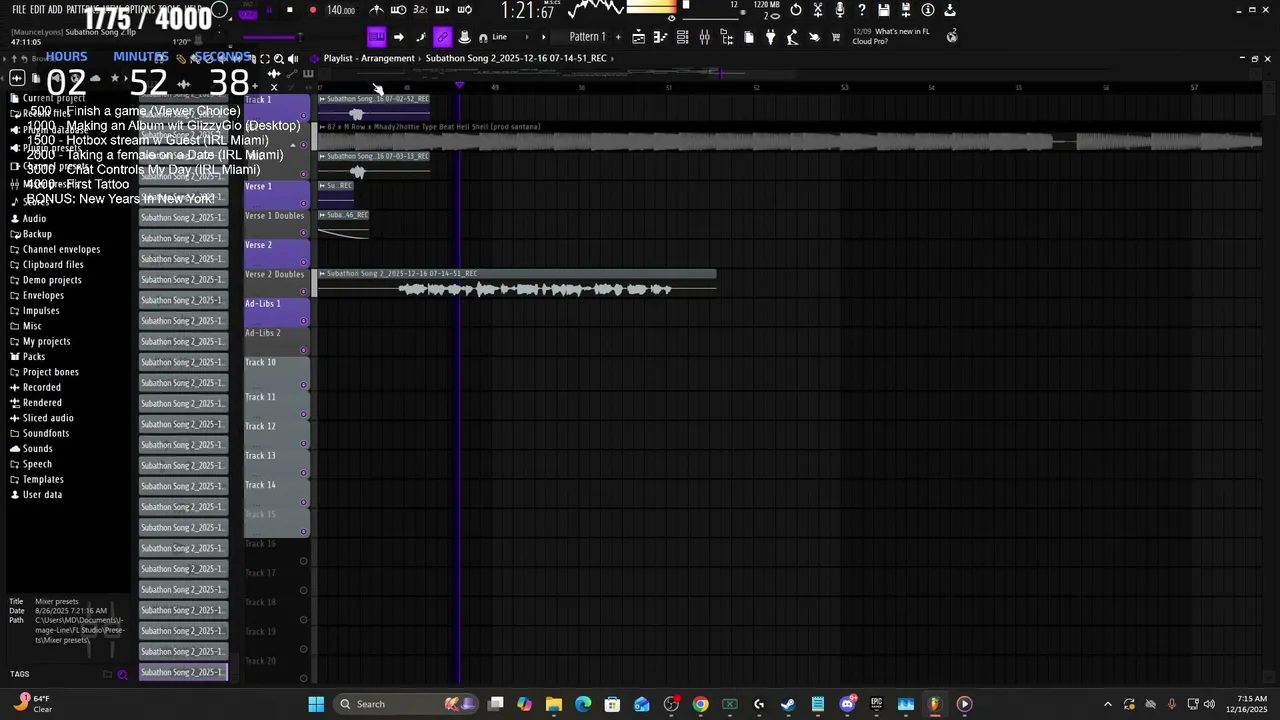
Task: Click timeline ruler at bar 53
Action: coord(844,87)
